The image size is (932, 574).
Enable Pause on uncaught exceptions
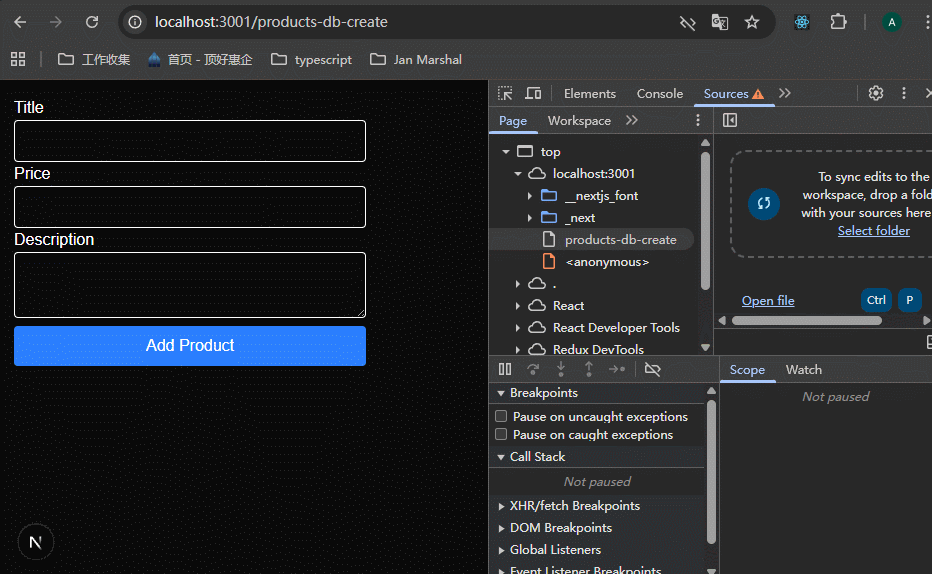point(502,416)
